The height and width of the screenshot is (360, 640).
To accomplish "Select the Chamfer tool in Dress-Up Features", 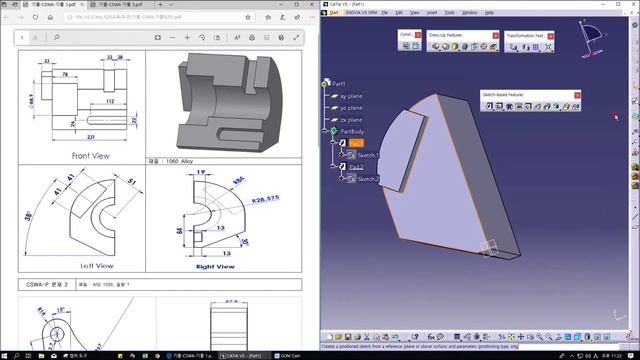I will [445, 47].
